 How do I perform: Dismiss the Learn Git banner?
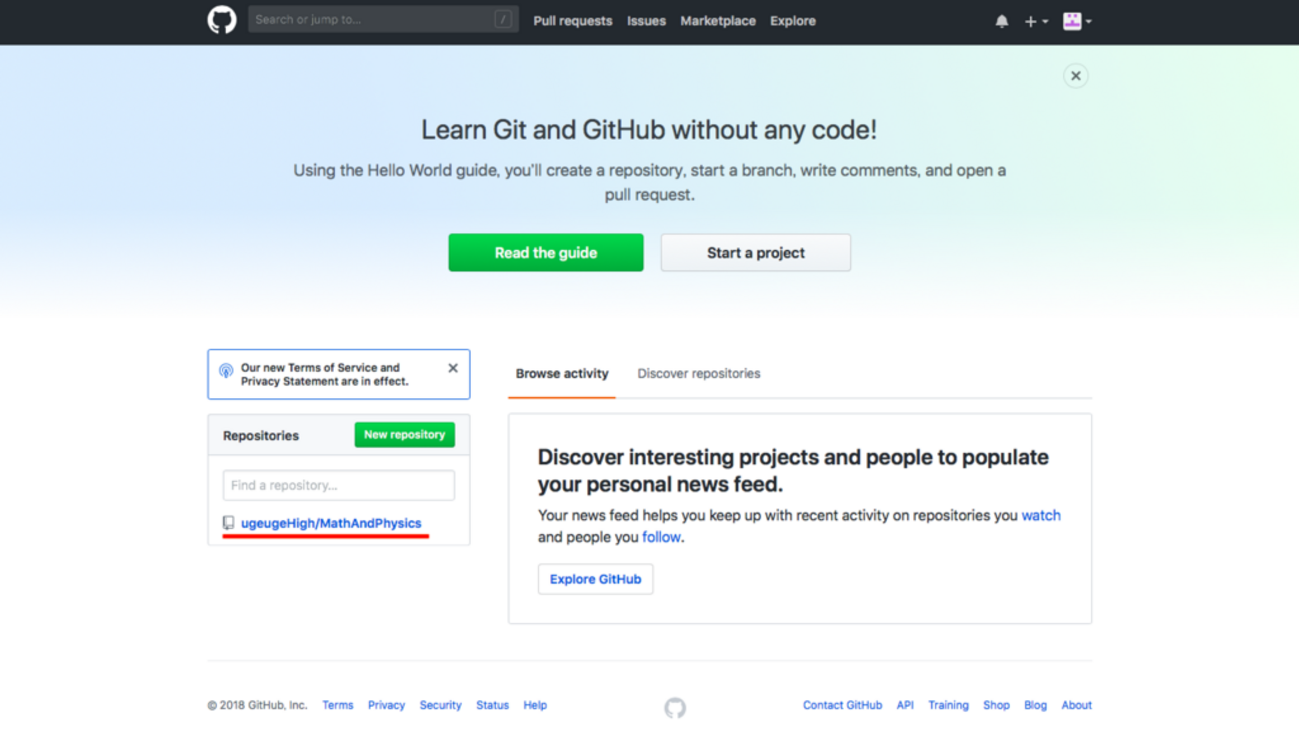click(x=1076, y=76)
